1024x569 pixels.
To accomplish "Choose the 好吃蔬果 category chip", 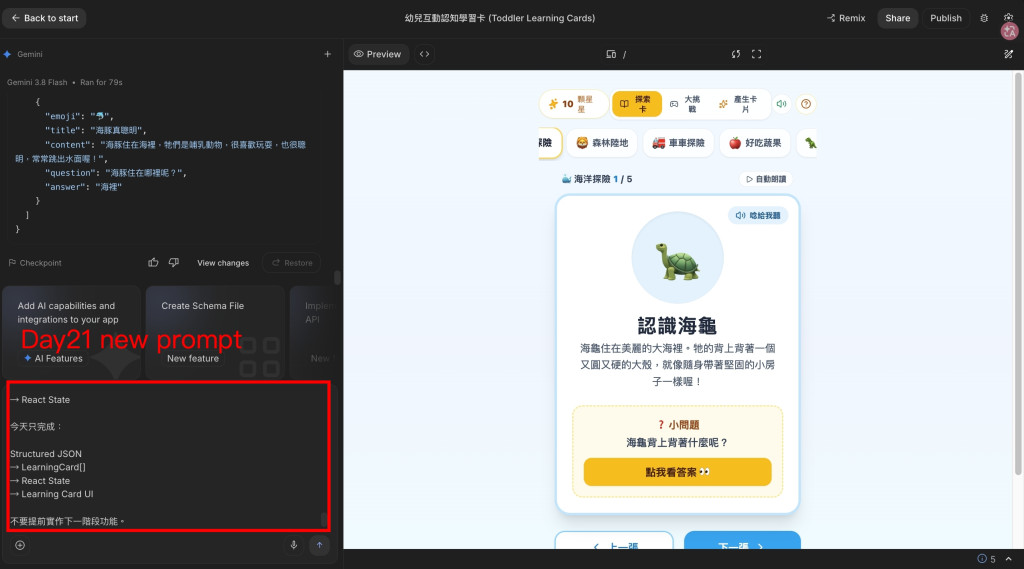I will (755, 143).
